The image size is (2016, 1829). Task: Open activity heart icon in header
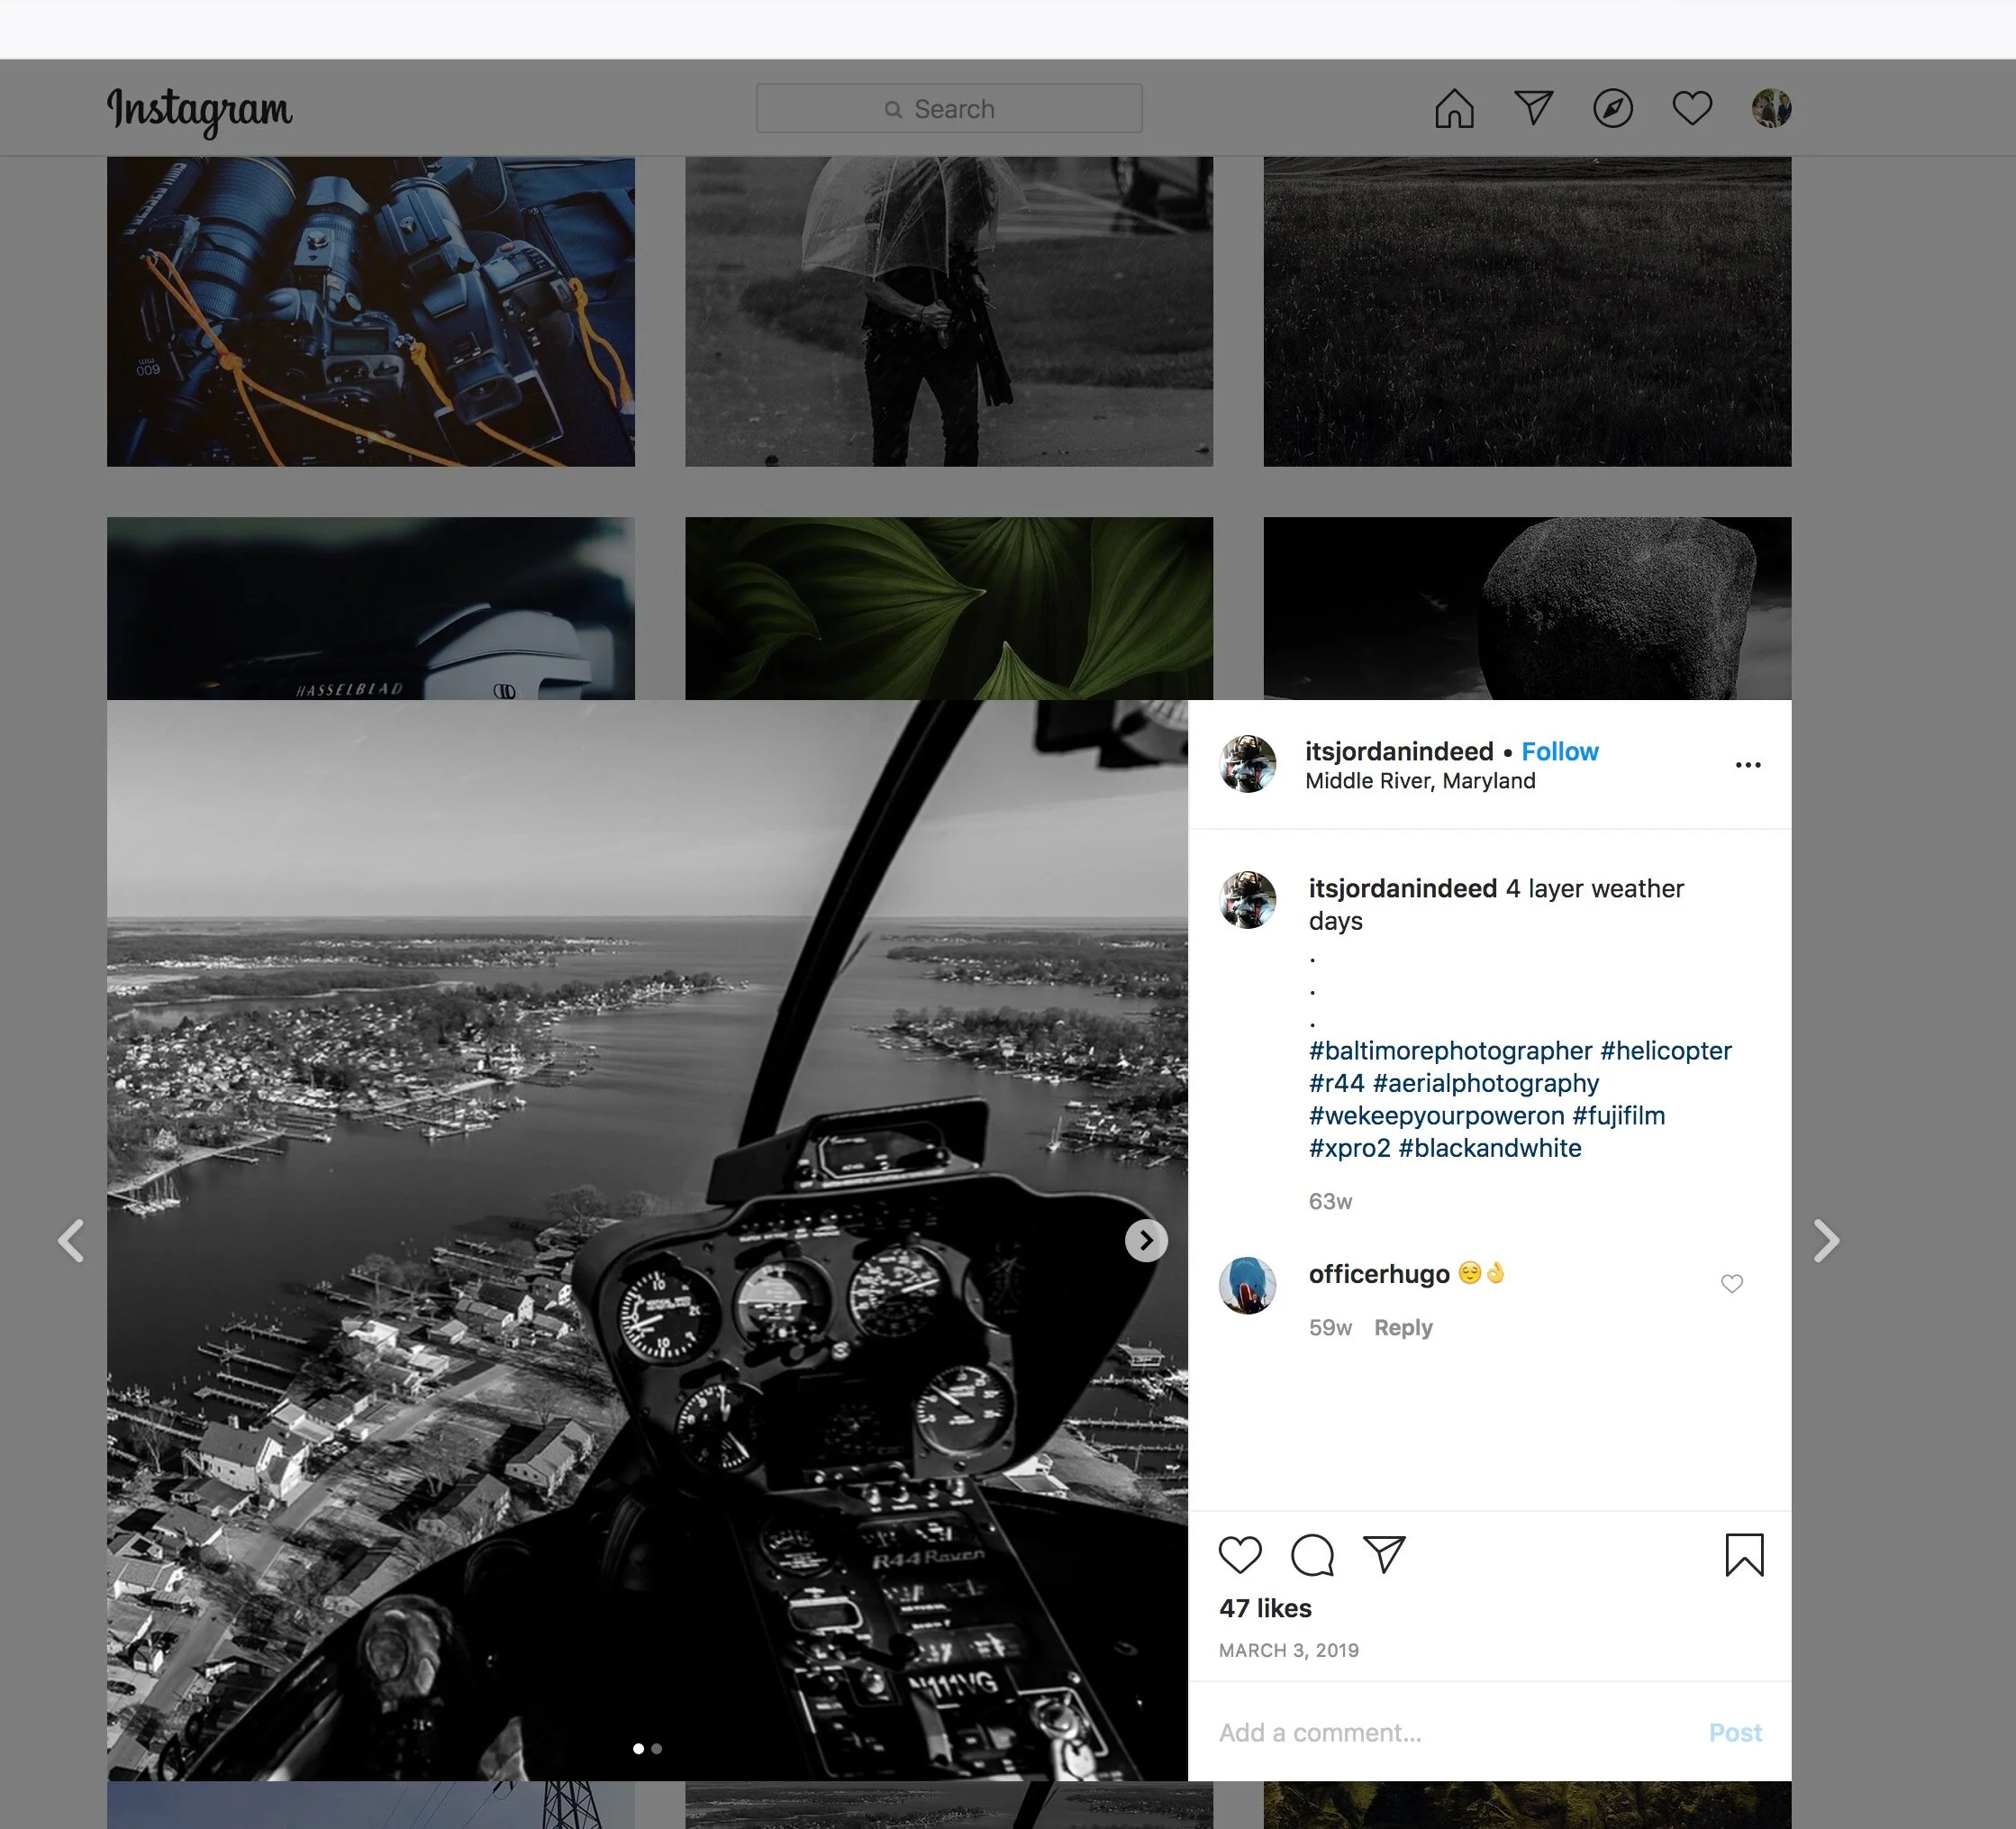pyautogui.click(x=1692, y=108)
